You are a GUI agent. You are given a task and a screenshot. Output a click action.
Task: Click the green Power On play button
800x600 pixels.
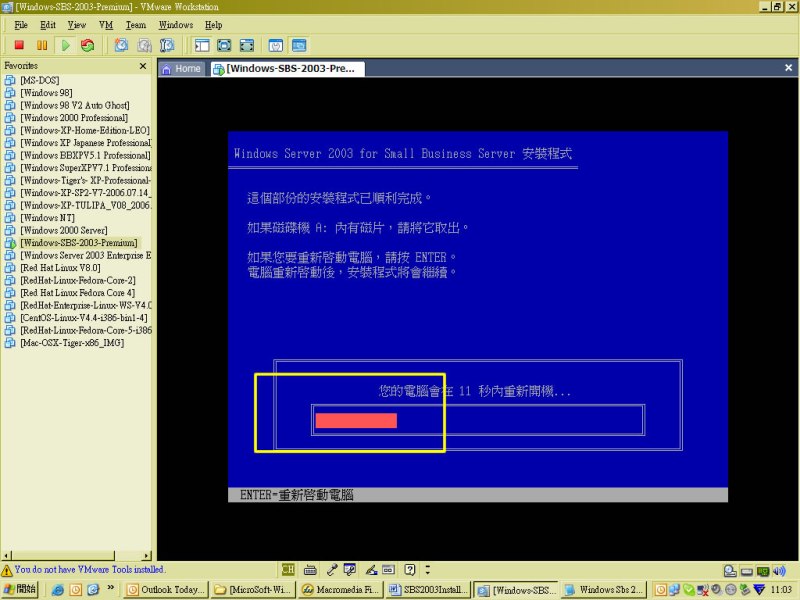[65, 45]
